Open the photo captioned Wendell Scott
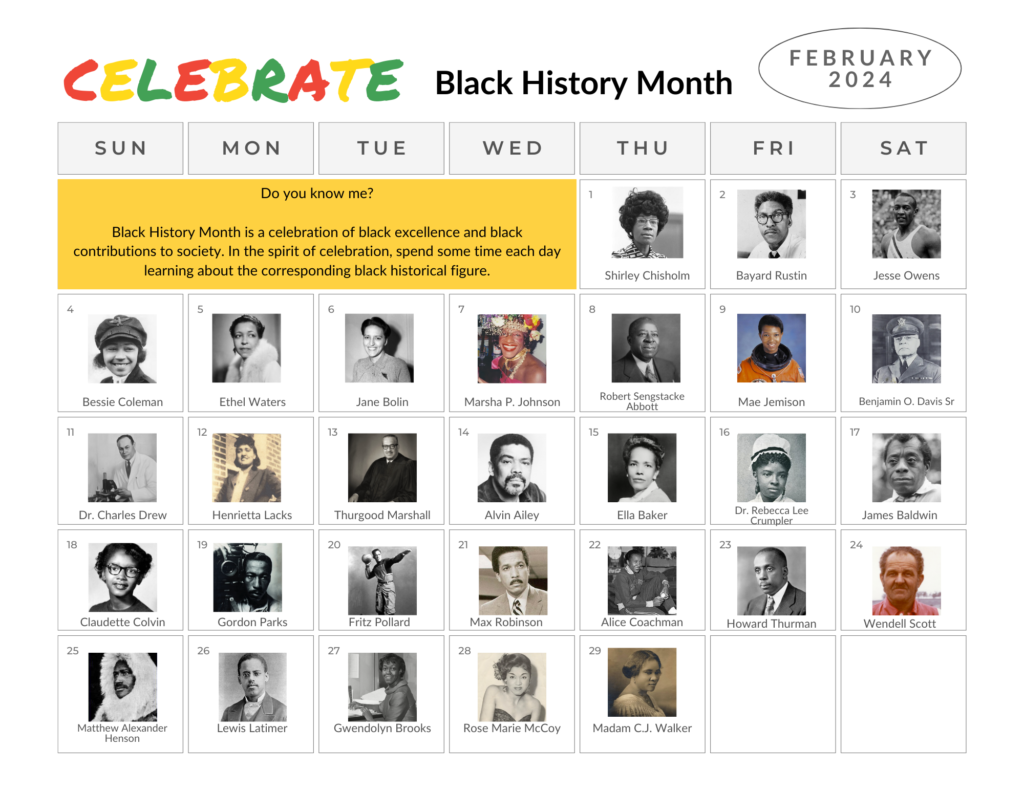The image size is (1024, 791). pos(906,580)
